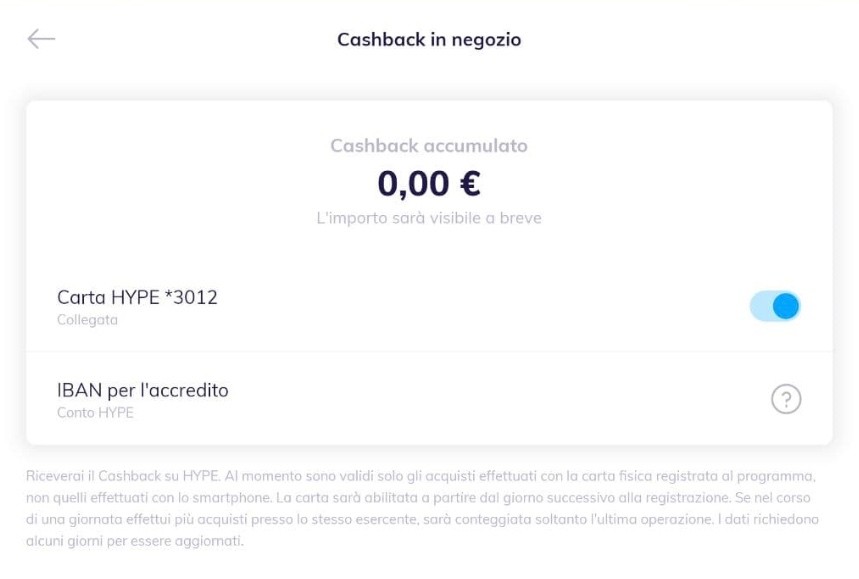859x579 pixels.
Task: Go back using the left arrow
Action: point(41,39)
